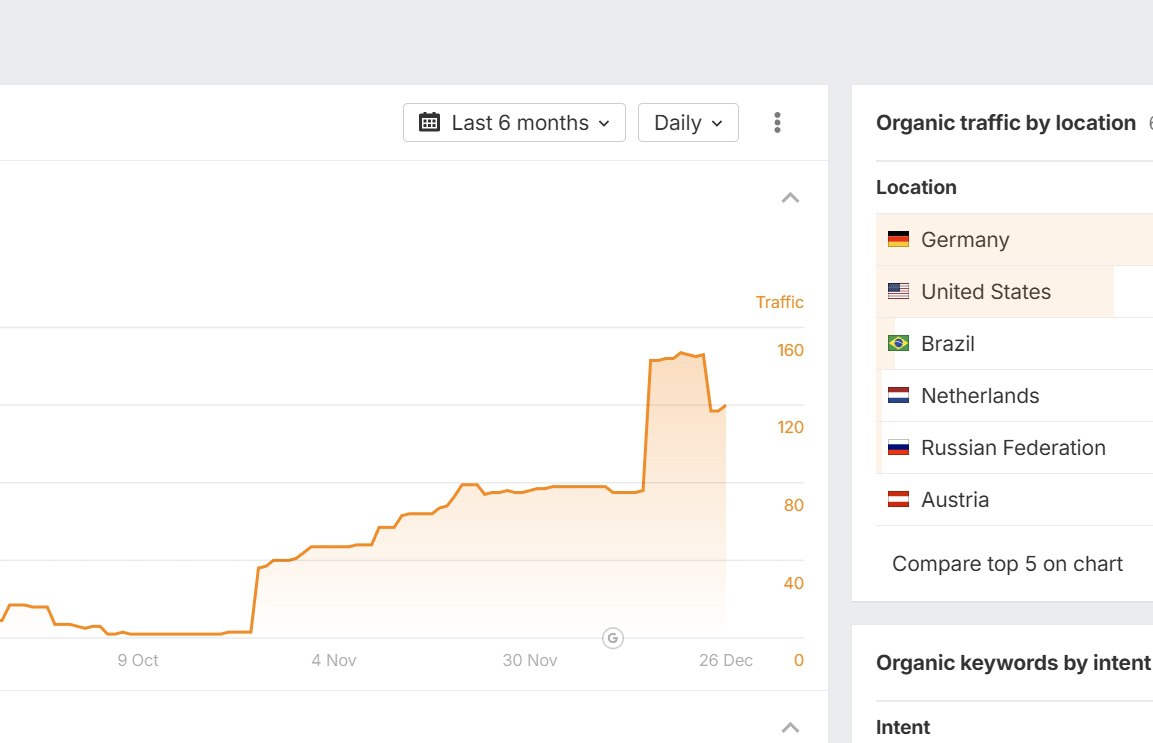Click the Compare top 5 on chart button
This screenshot has height=743, width=1153.
(x=1007, y=564)
